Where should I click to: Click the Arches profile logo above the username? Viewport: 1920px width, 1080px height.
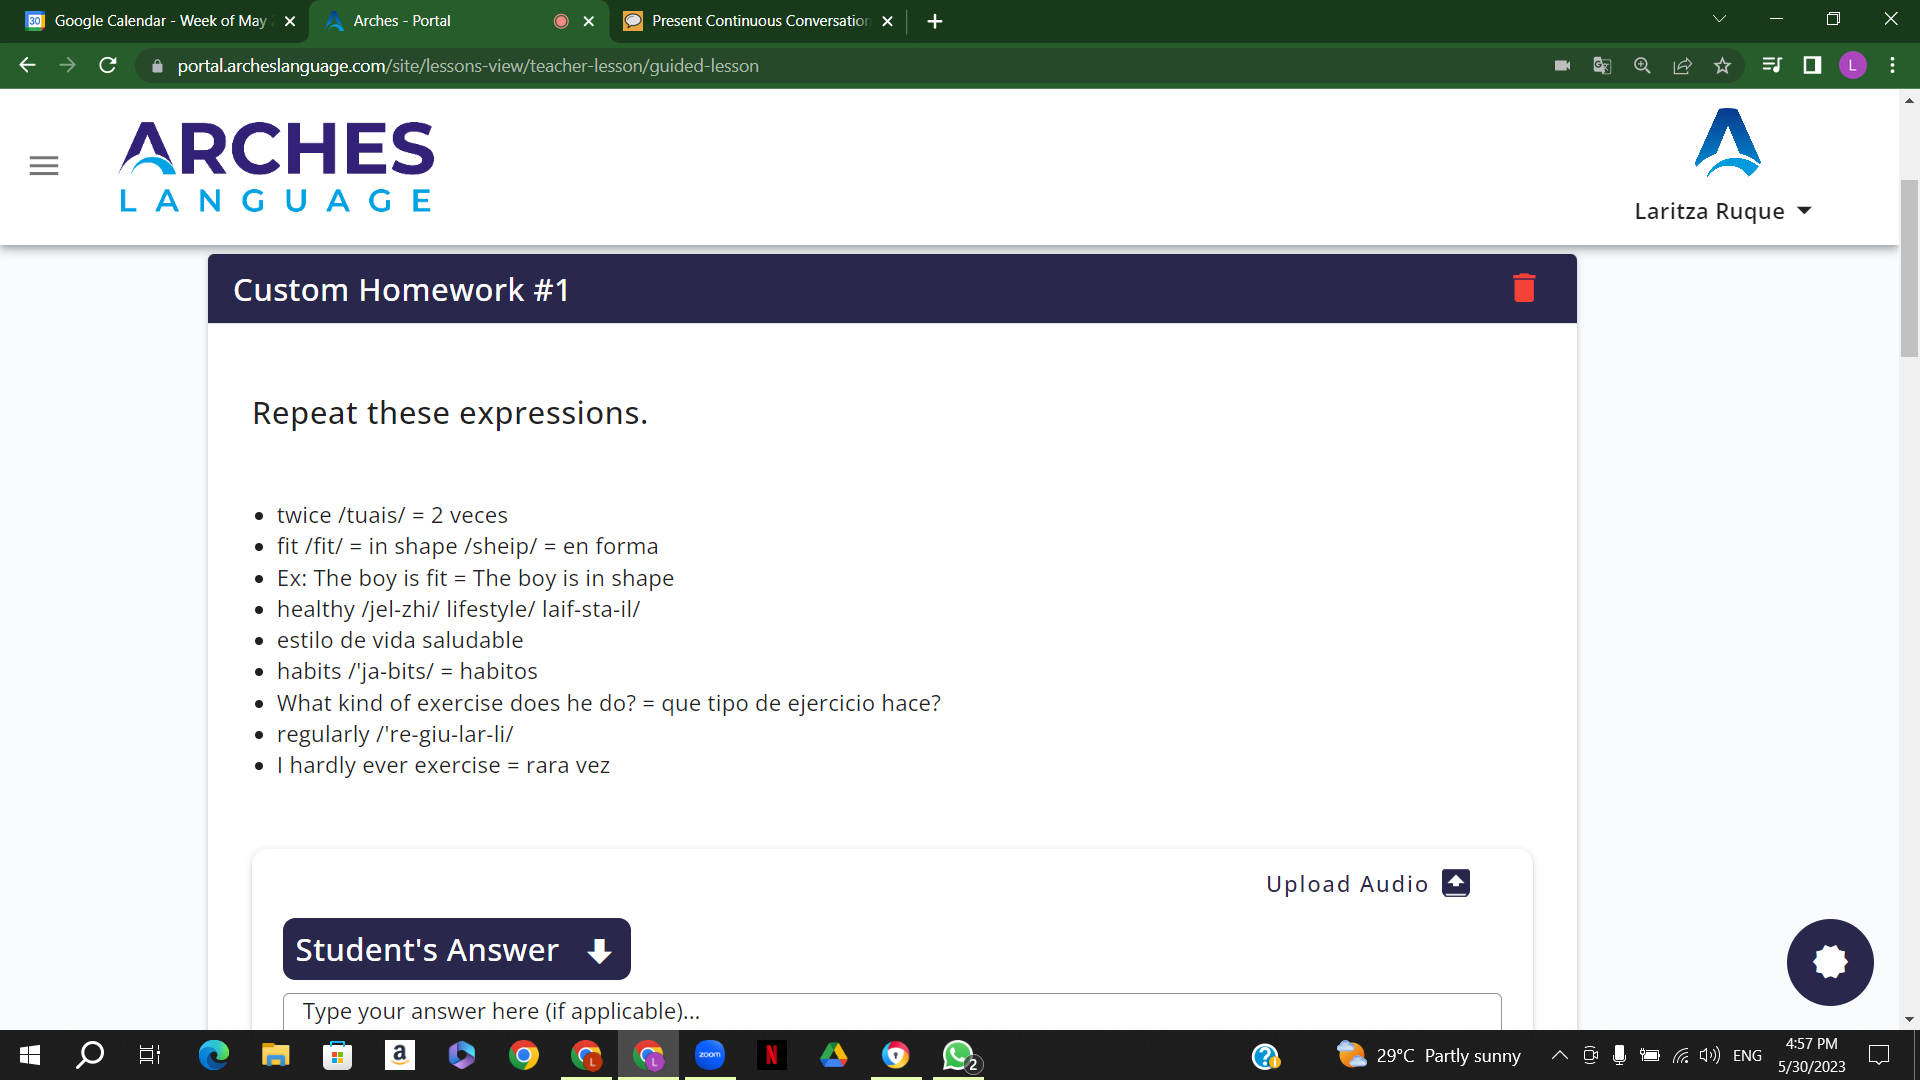click(x=1728, y=143)
